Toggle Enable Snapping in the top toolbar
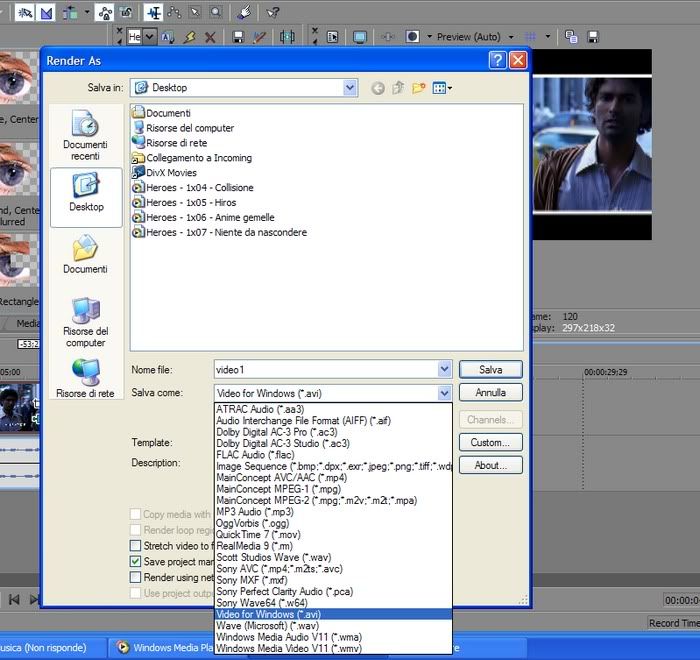700x660 pixels. [24, 13]
